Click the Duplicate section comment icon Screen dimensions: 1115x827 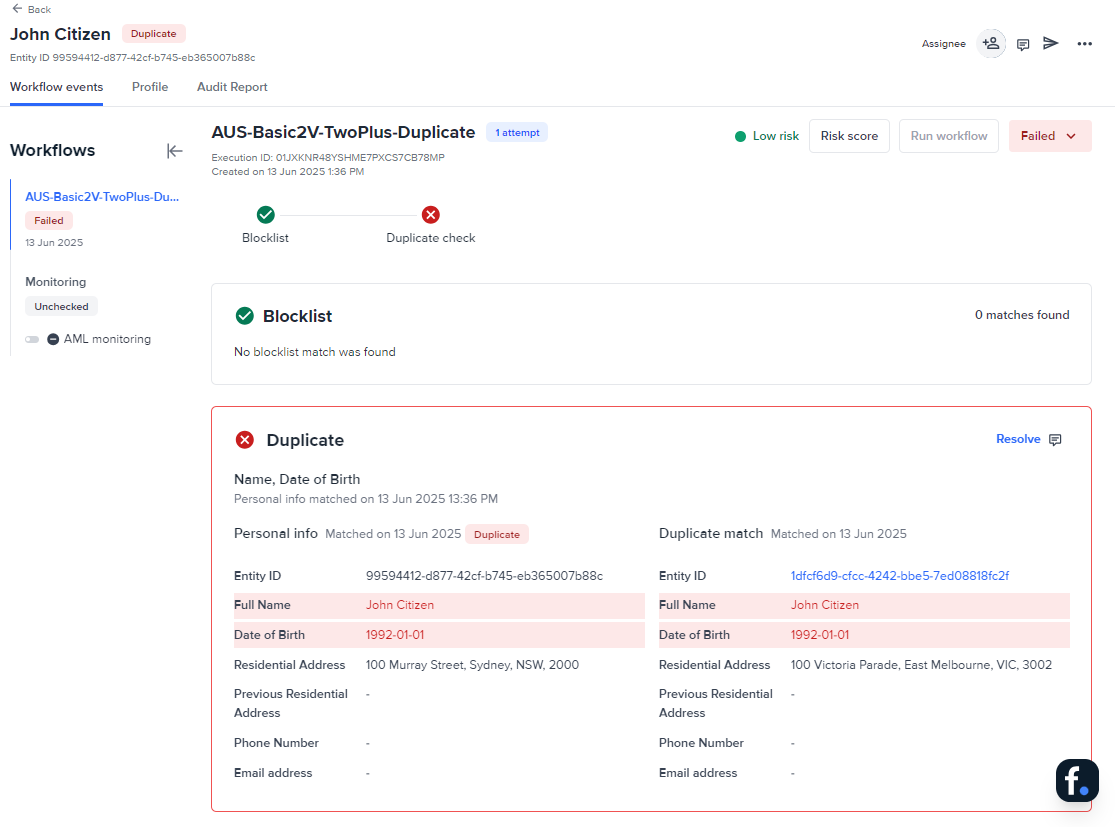[x=1055, y=440]
